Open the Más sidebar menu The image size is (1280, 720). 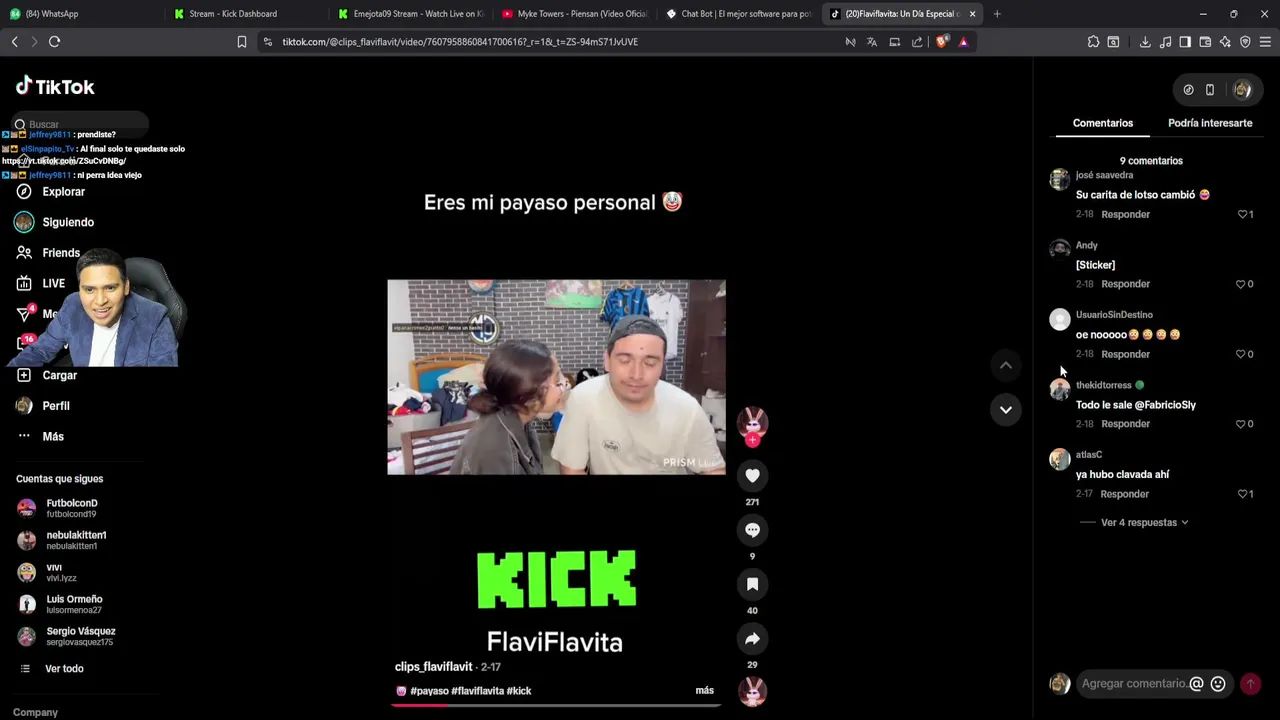pos(53,437)
